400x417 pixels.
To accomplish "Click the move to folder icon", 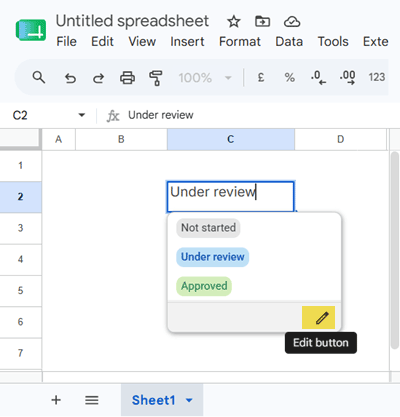I will click(x=263, y=22).
